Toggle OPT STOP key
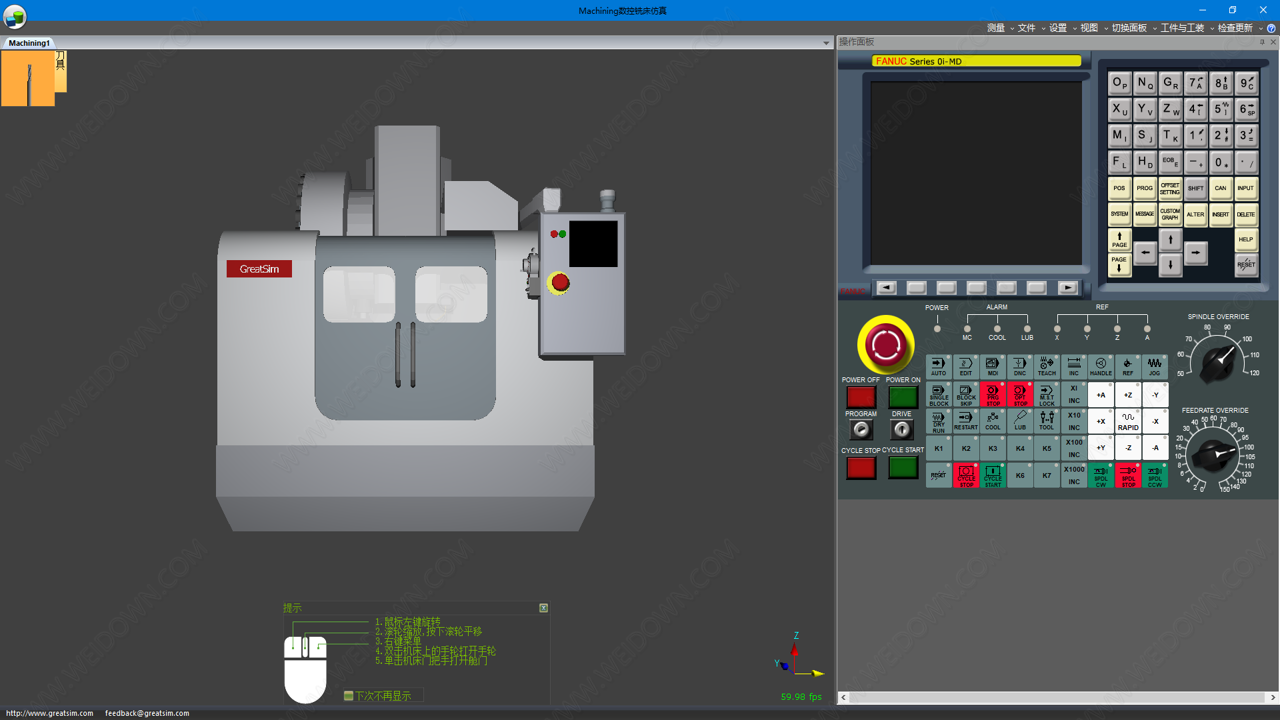This screenshot has height=720, width=1280. click(1019, 394)
